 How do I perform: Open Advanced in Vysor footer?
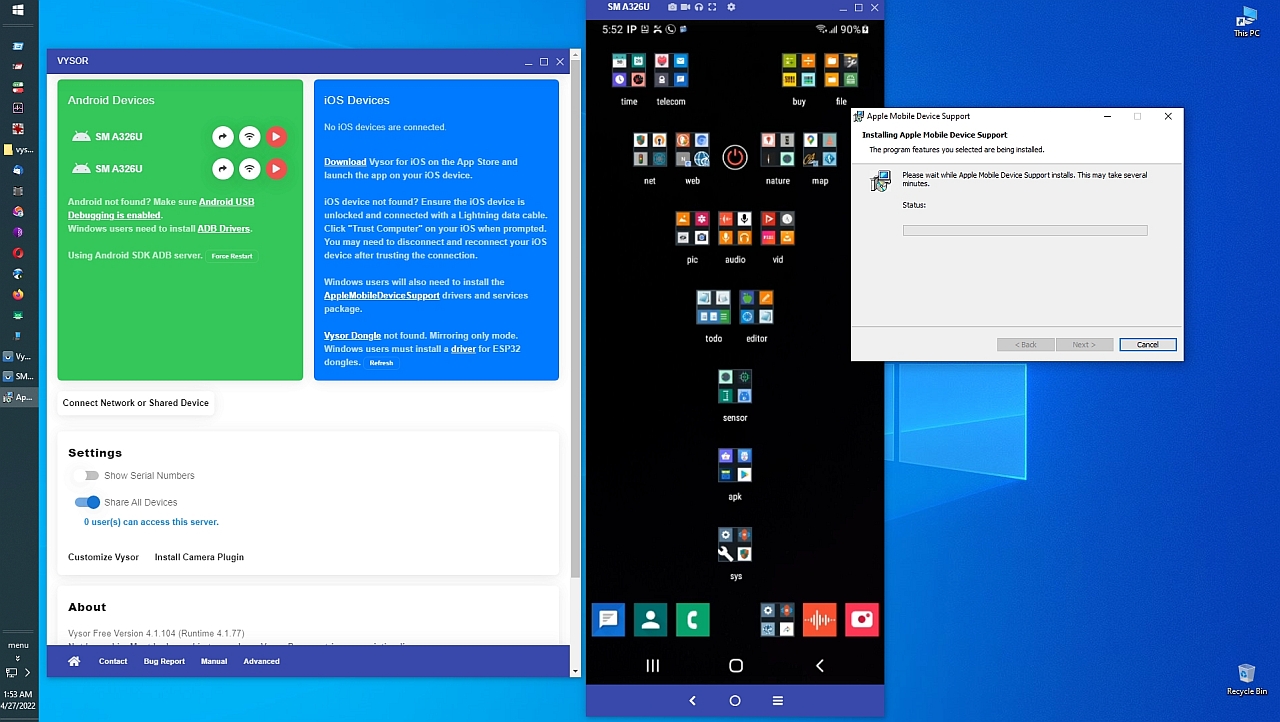click(261, 661)
